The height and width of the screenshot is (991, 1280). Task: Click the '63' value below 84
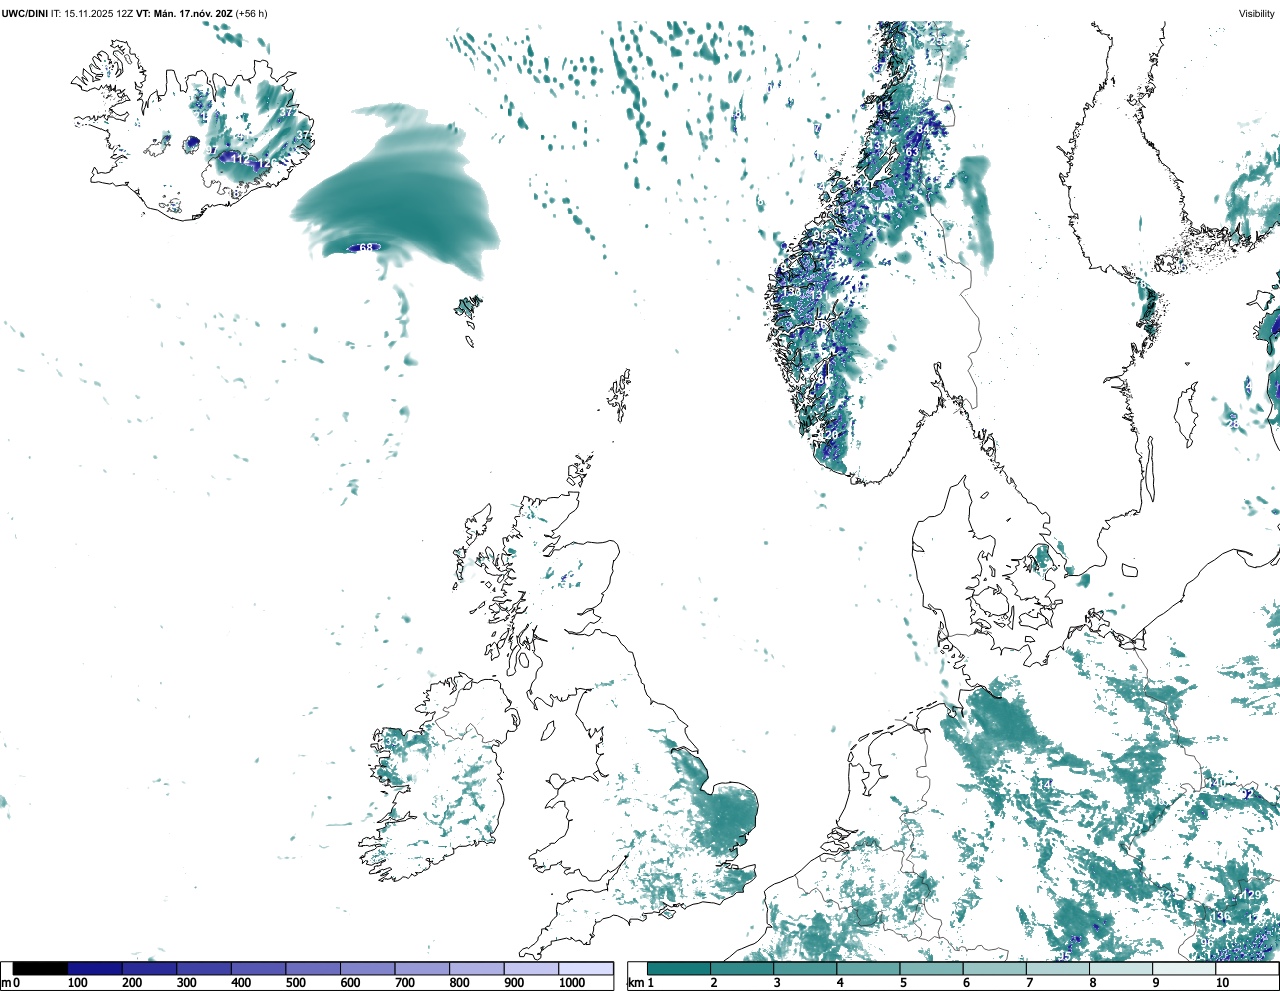911,152
